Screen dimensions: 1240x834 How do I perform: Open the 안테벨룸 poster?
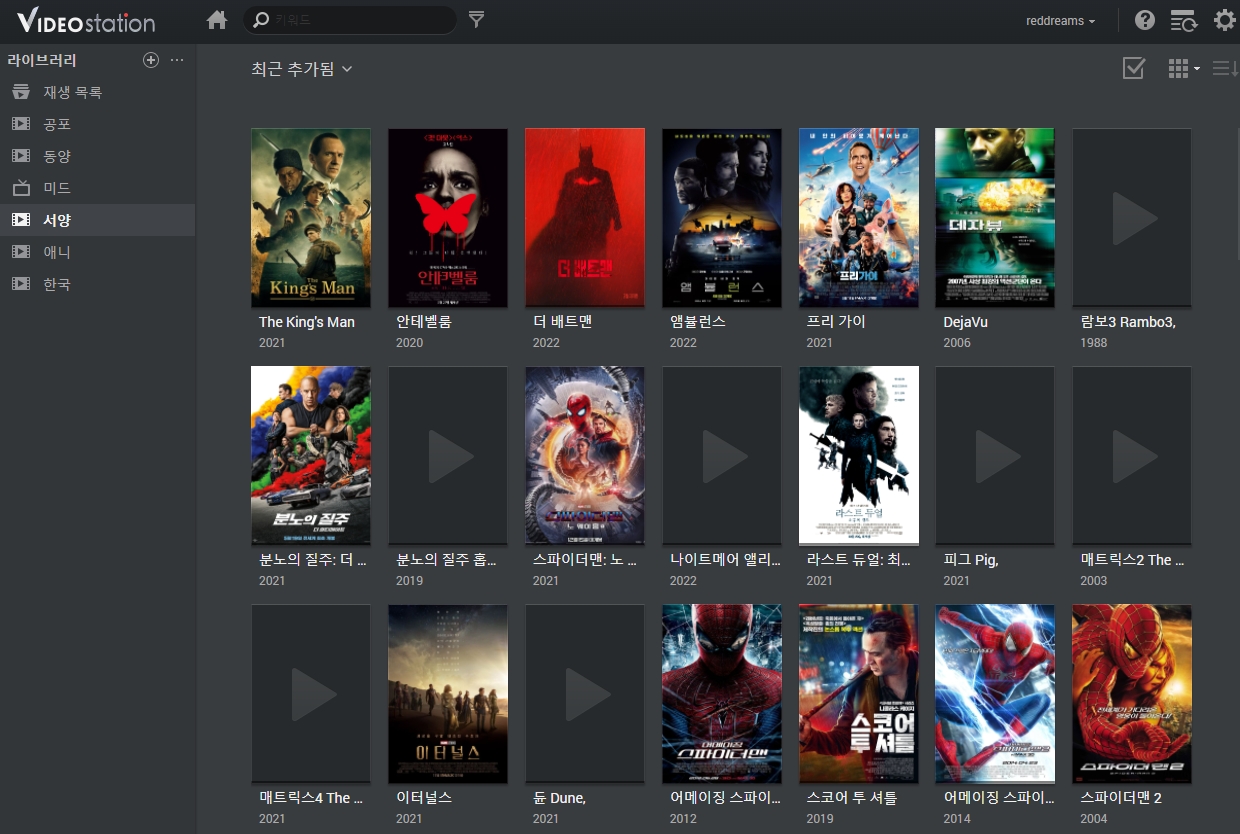[x=448, y=217]
